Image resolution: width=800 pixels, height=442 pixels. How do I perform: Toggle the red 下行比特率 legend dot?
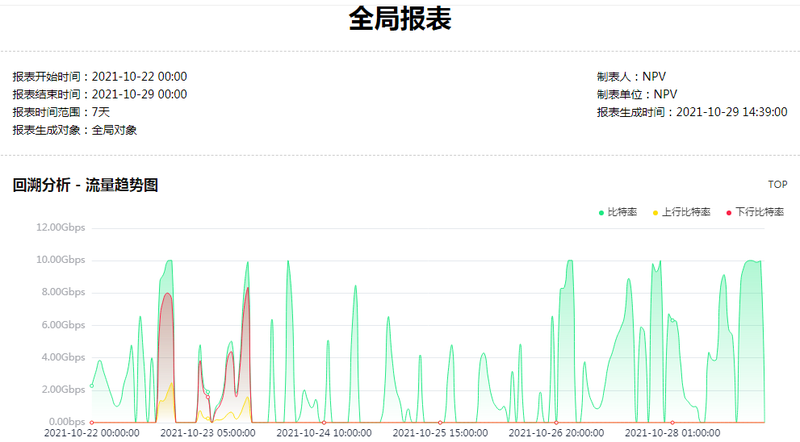pyautogui.click(x=729, y=212)
